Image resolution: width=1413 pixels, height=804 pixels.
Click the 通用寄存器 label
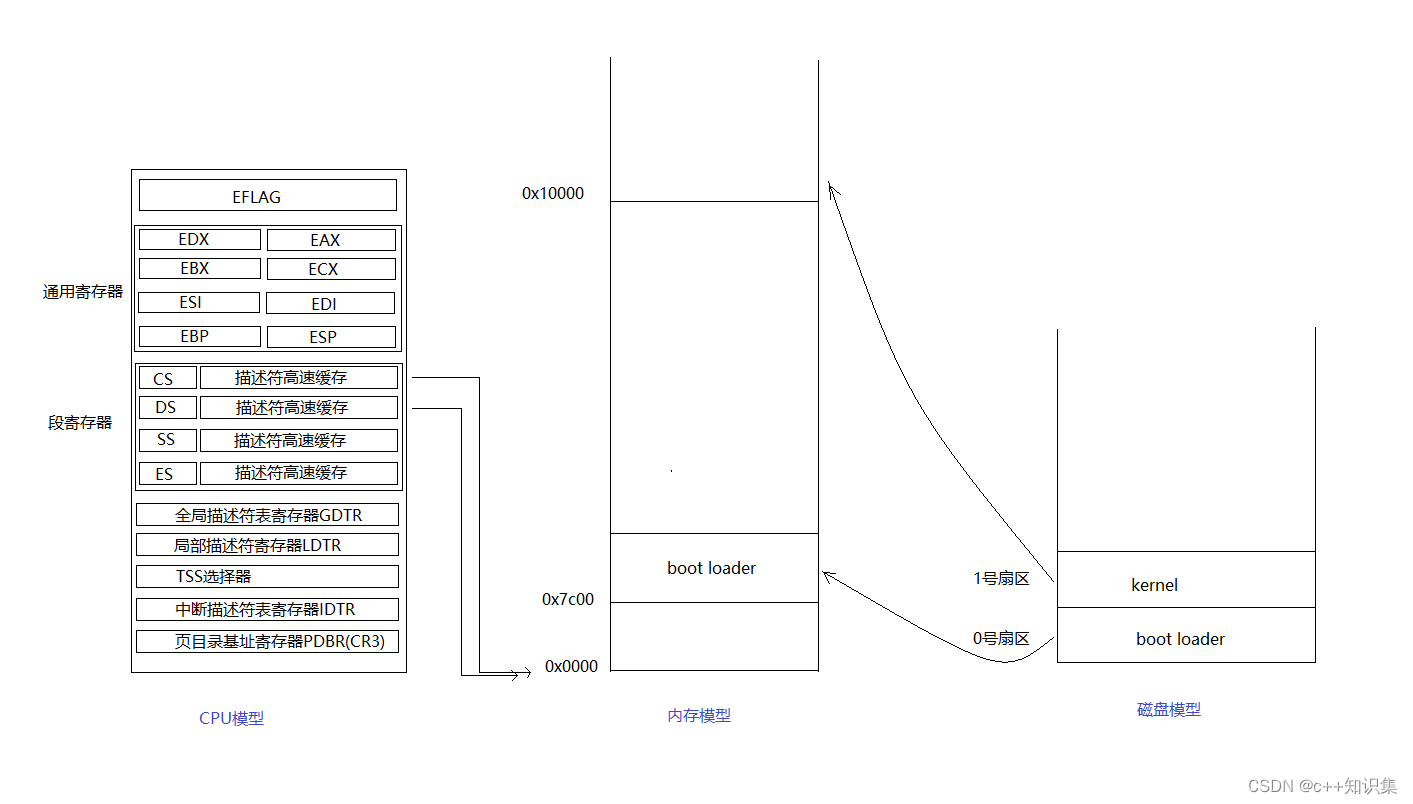point(83,292)
